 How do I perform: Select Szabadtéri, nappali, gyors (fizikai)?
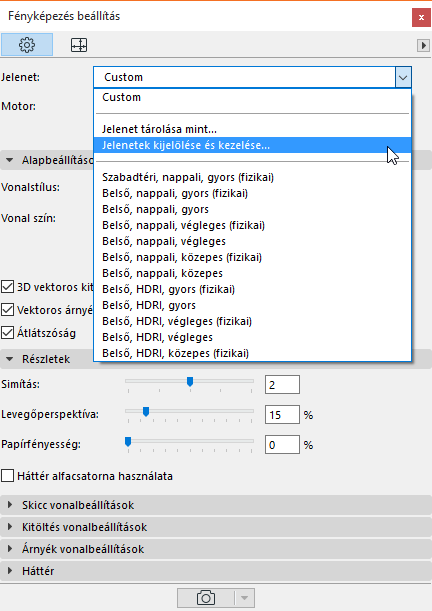point(252,177)
